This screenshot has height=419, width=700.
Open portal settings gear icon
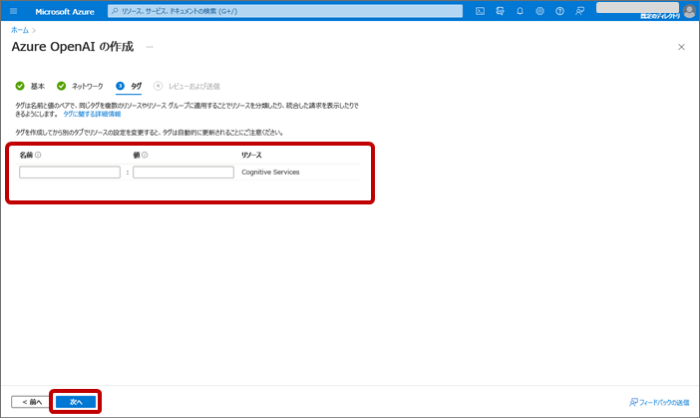(x=540, y=11)
